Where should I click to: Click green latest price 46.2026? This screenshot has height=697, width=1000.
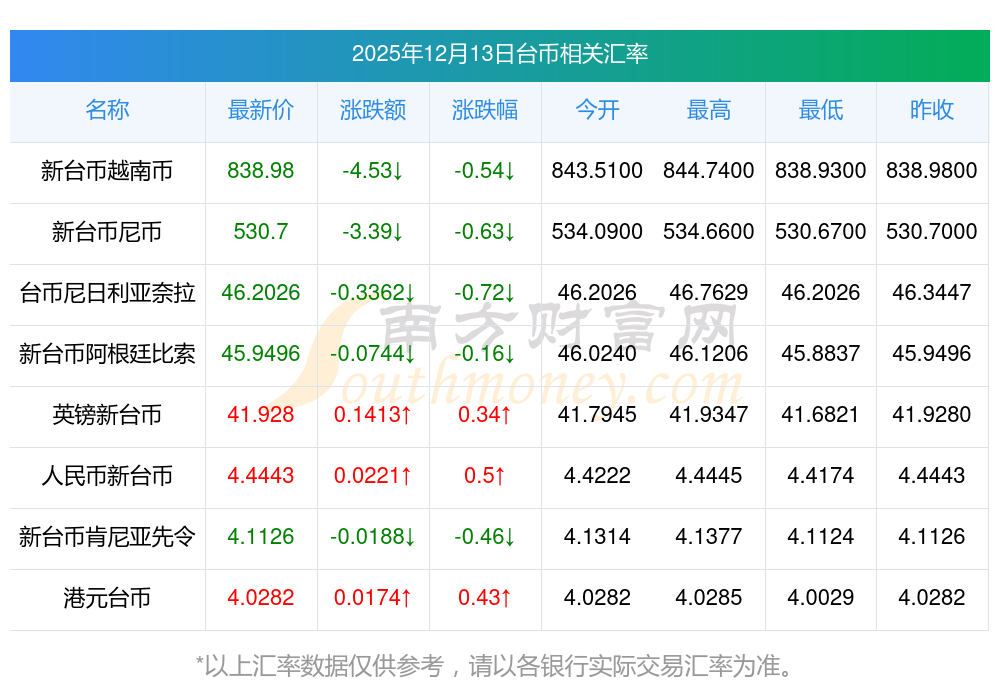[x=261, y=293]
